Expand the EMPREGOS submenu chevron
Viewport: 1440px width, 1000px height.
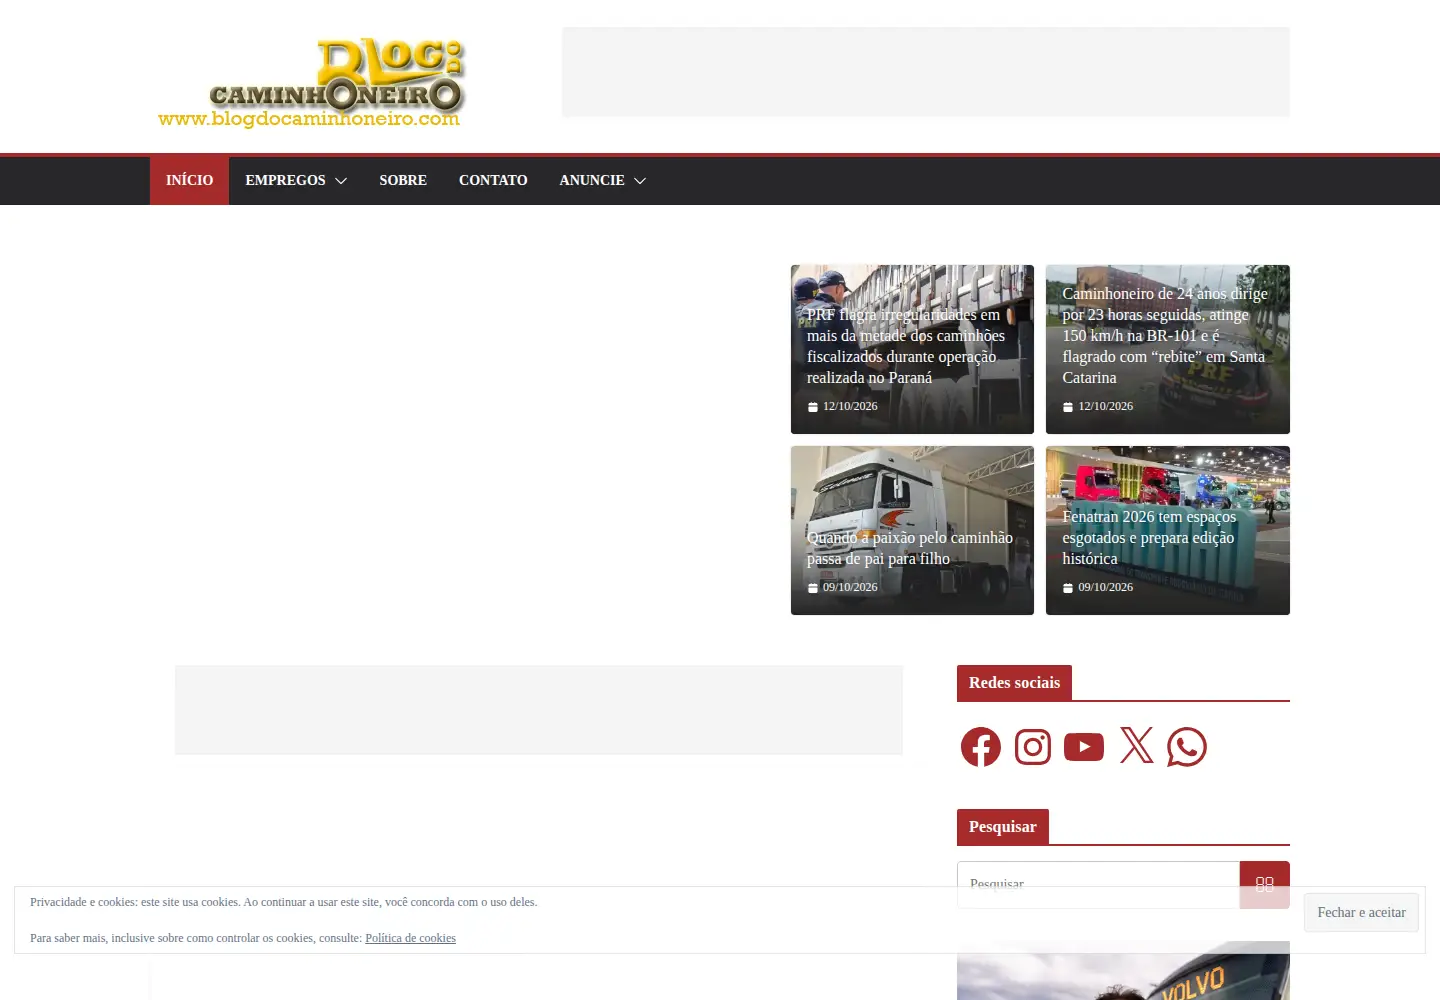(341, 181)
